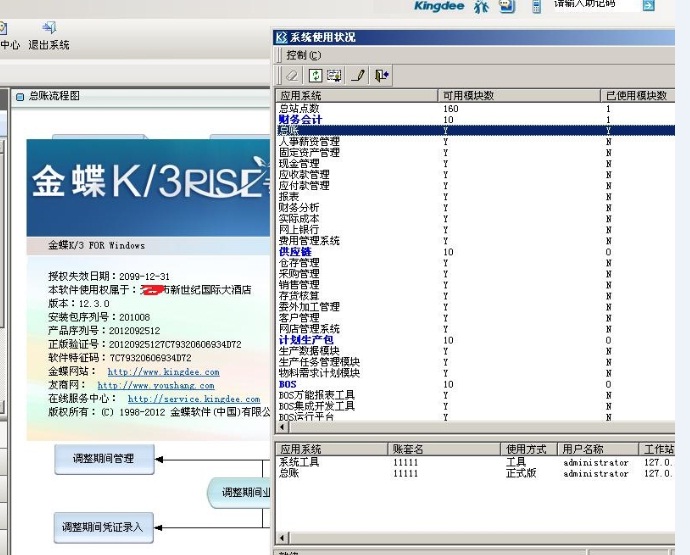690x555 pixels.
Task: Open the www.youshang.com link
Action: point(151,385)
